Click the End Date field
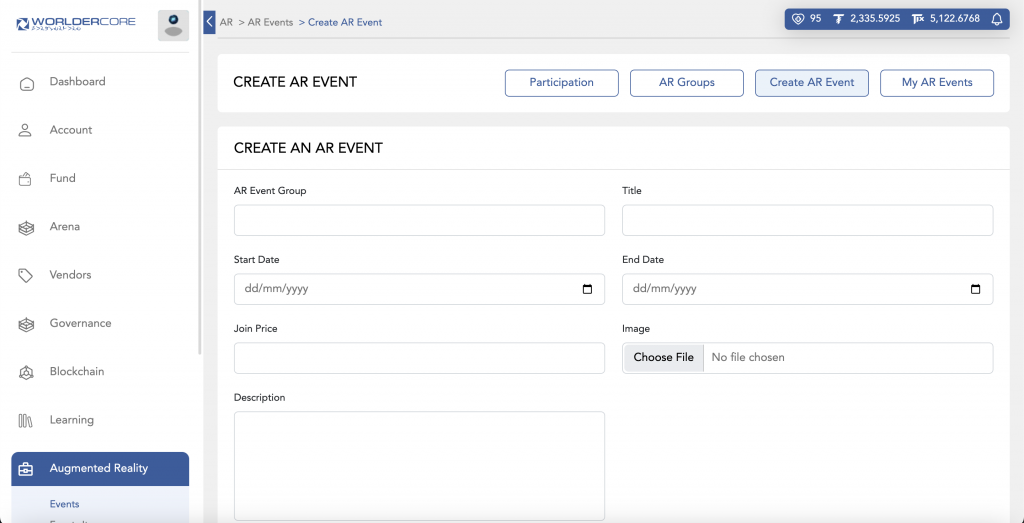This screenshot has height=523, width=1024. (808, 289)
